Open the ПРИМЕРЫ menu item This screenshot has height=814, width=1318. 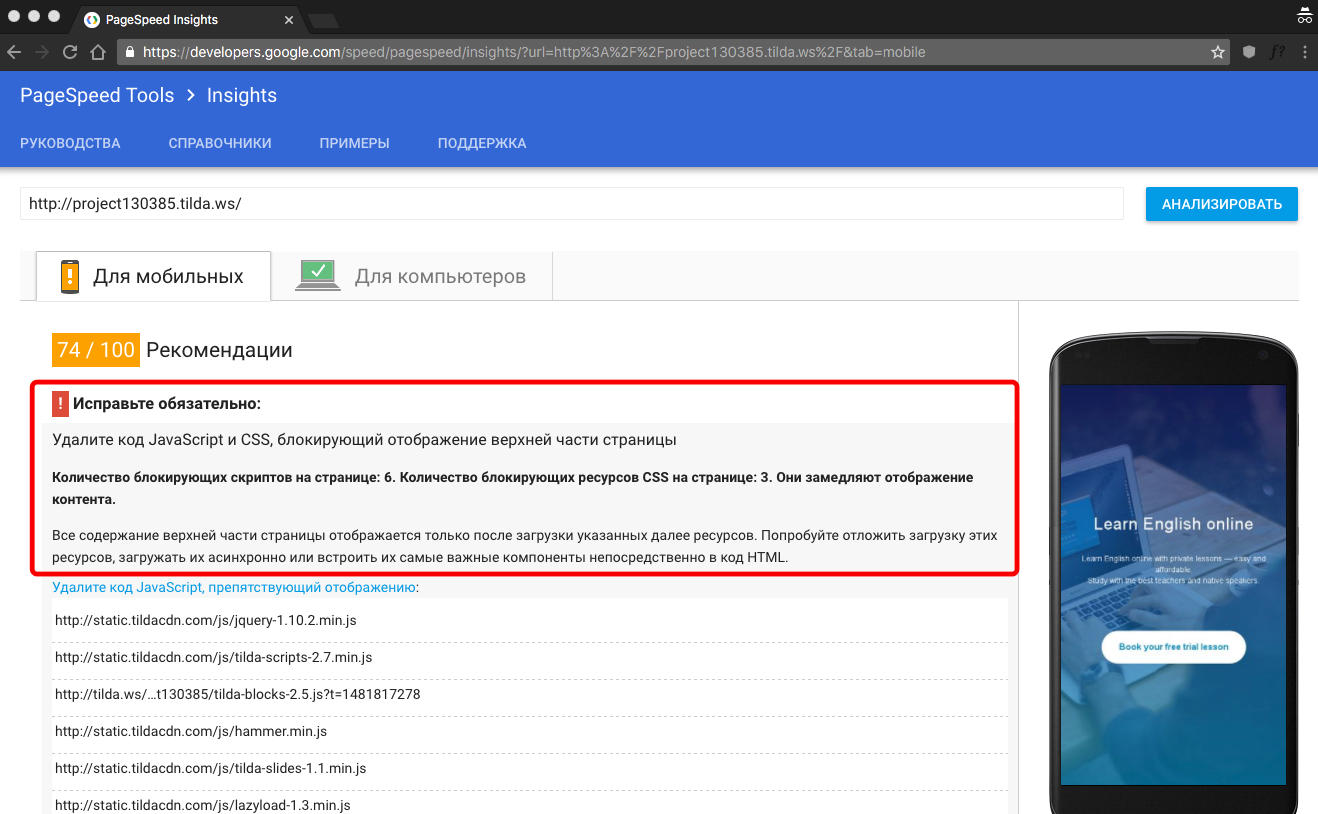click(x=354, y=143)
